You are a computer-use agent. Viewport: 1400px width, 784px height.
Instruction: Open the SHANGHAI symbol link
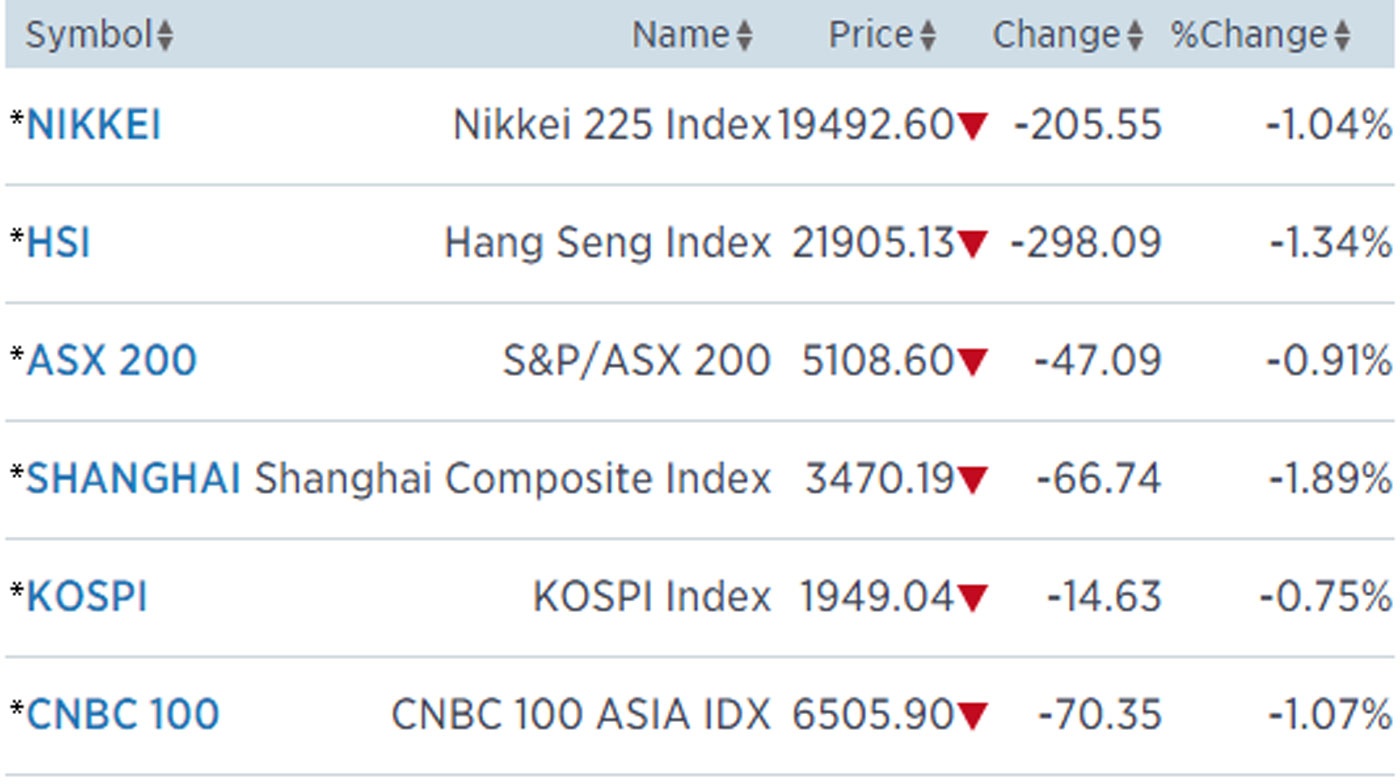pos(133,479)
